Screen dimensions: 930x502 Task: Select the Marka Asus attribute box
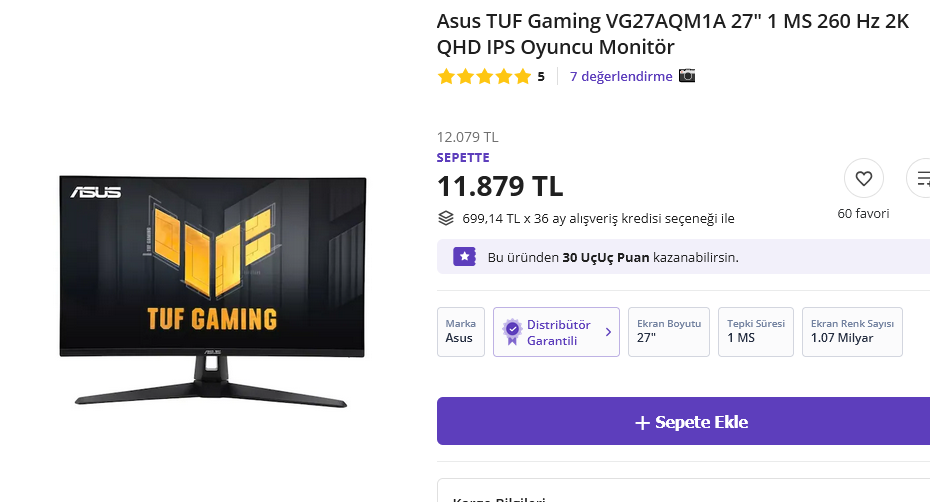pyautogui.click(x=461, y=332)
